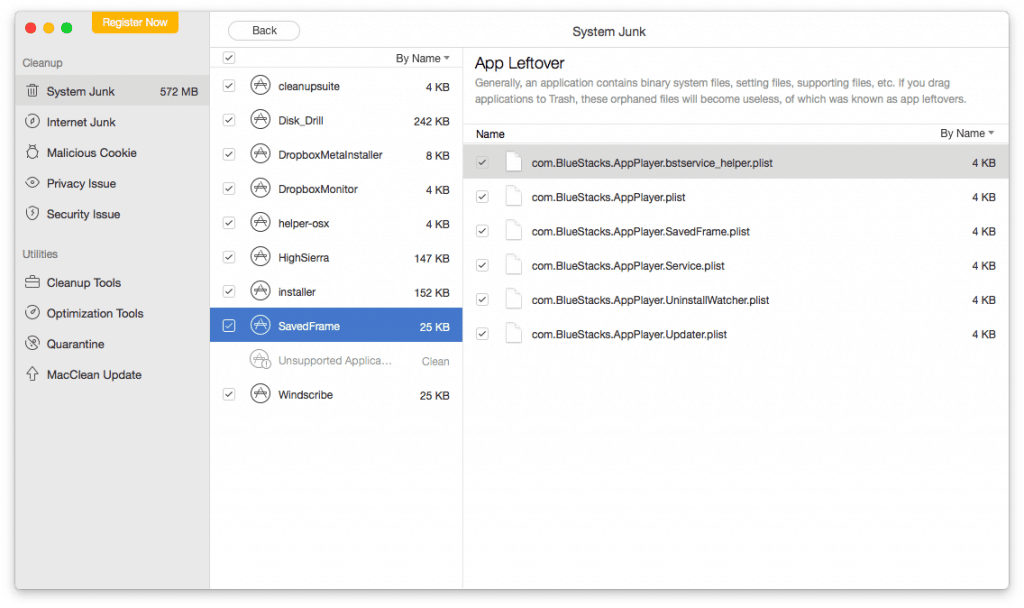Click the Name column header
Screen dimensions: 1024x608
[490, 134]
